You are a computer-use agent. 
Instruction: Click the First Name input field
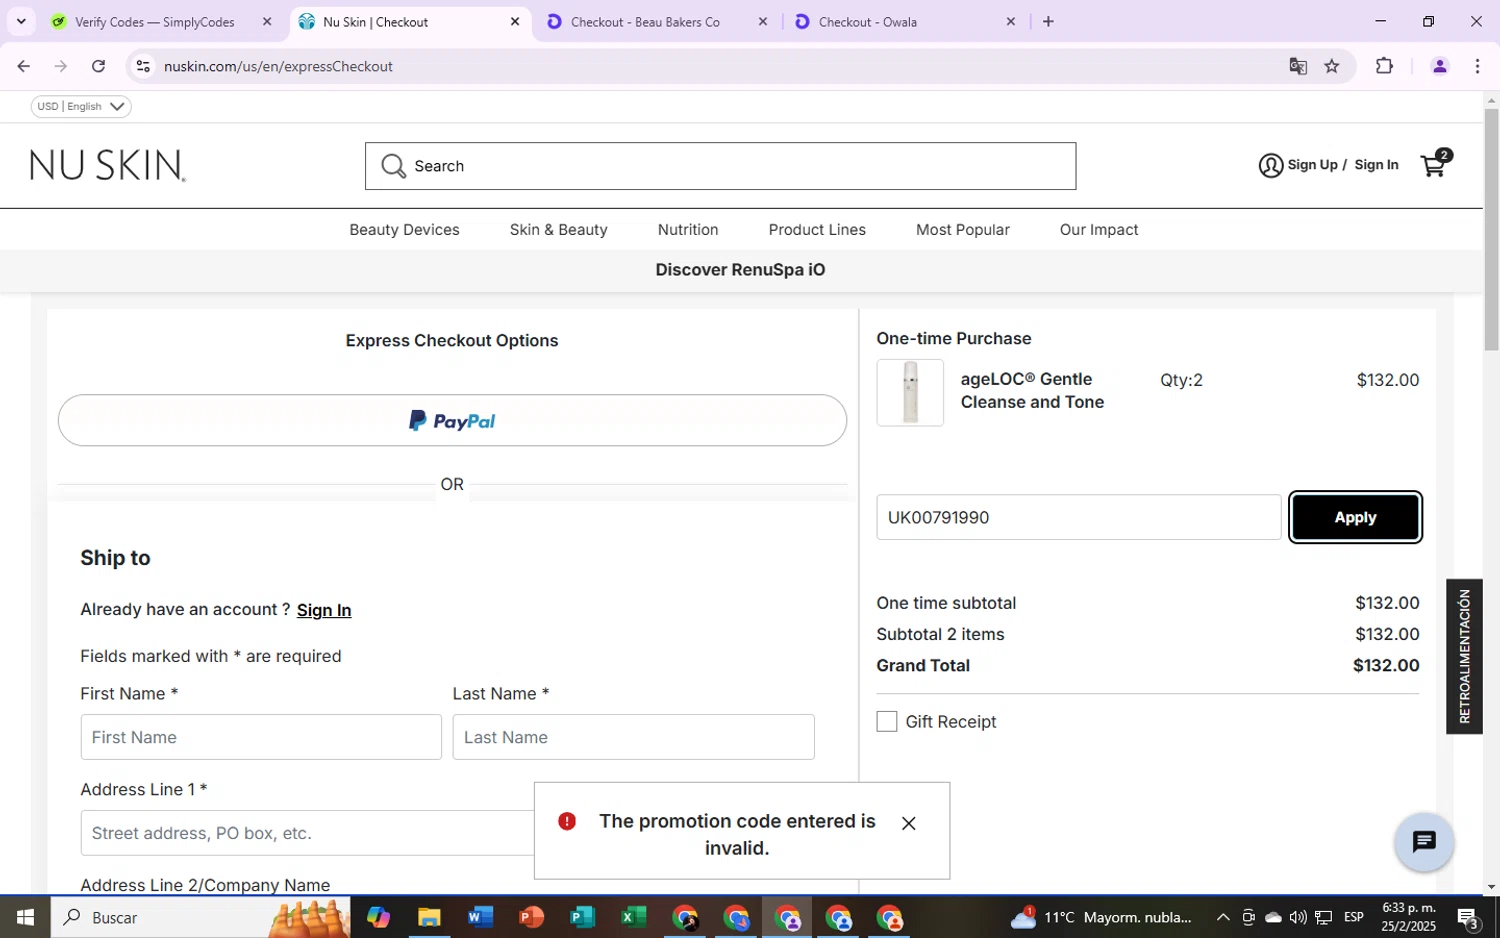pyautogui.click(x=261, y=737)
